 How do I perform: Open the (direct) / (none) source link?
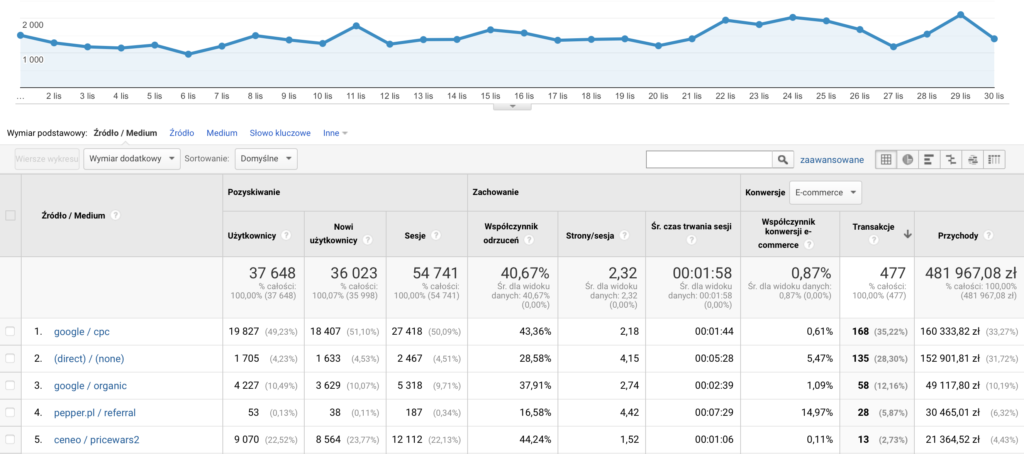[x=89, y=359]
